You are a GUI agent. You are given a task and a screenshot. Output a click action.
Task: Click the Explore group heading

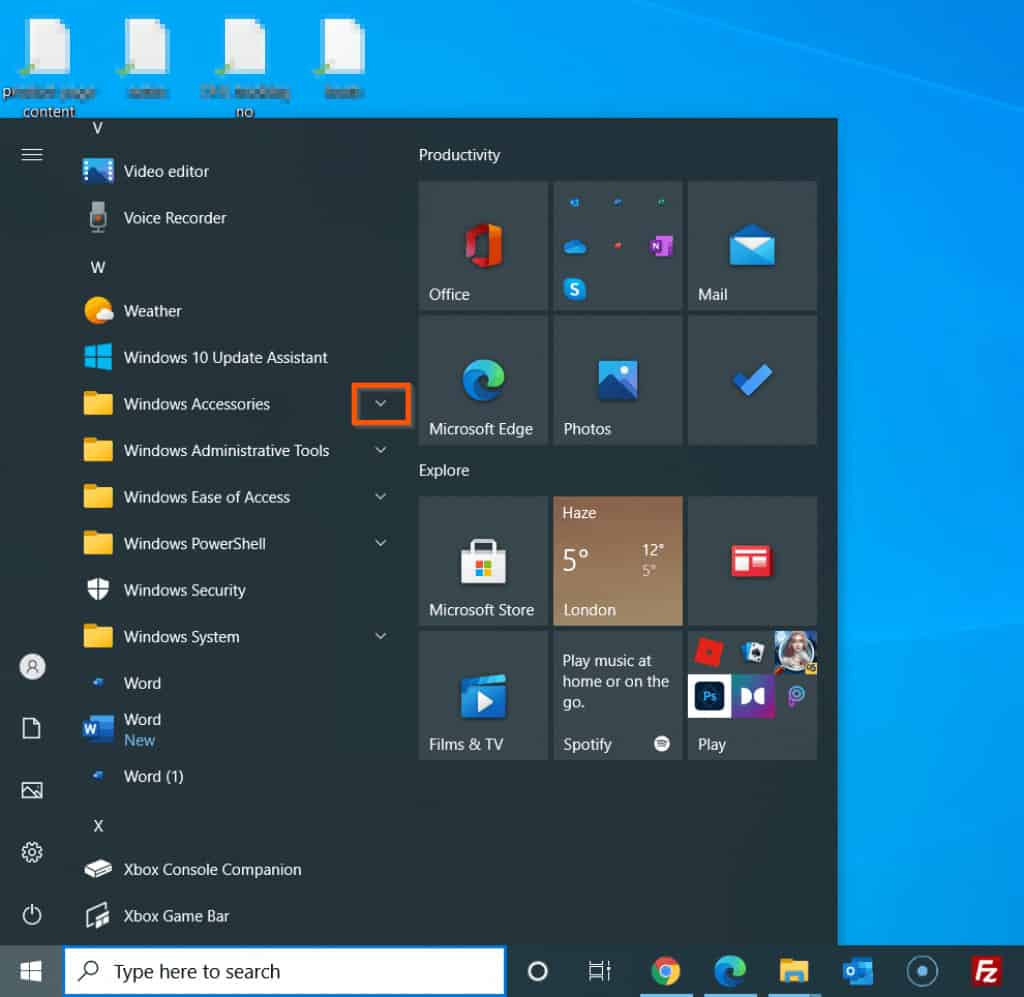(443, 470)
